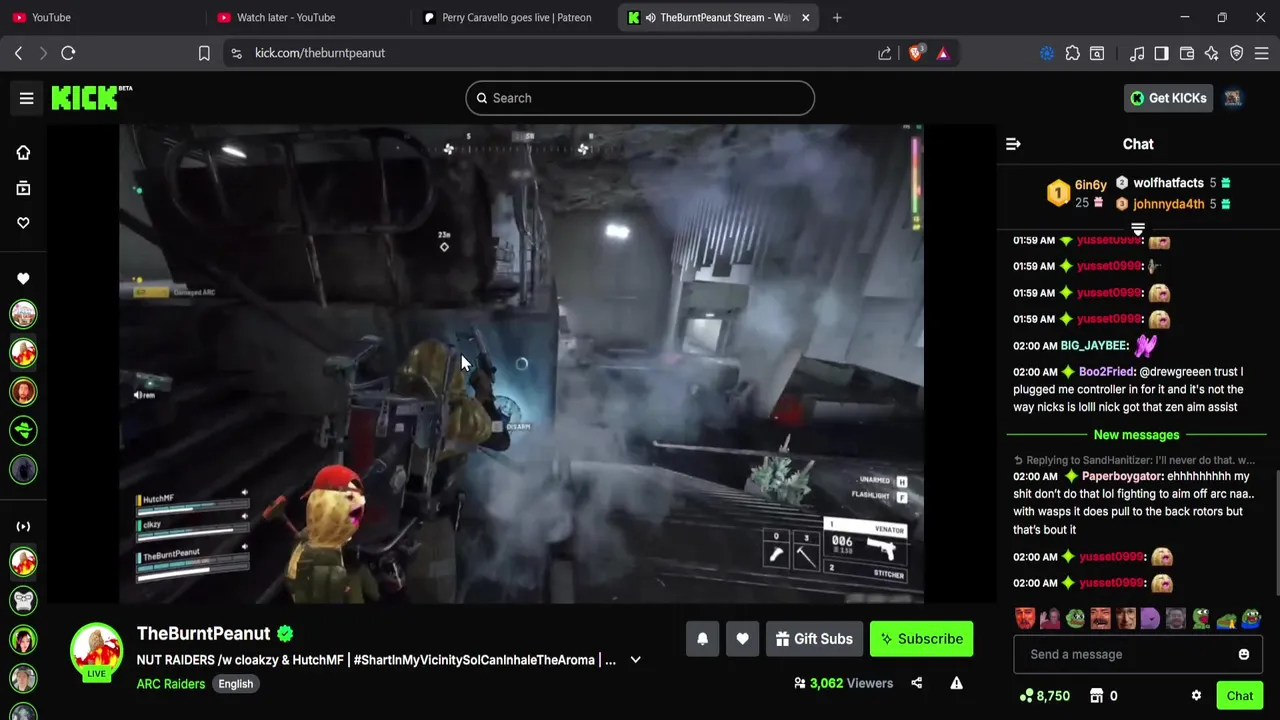The height and width of the screenshot is (720, 1280).
Task: Toggle the browser sidebar panel icon
Action: pyautogui.click(x=1161, y=53)
